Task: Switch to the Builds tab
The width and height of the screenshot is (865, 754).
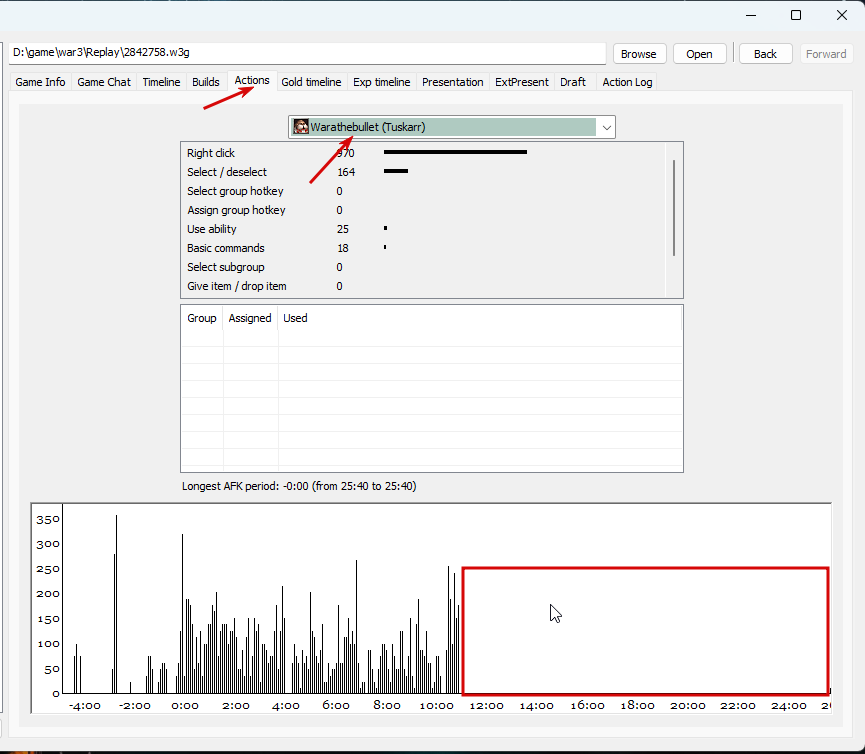Action: pyautogui.click(x=206, y=82)
